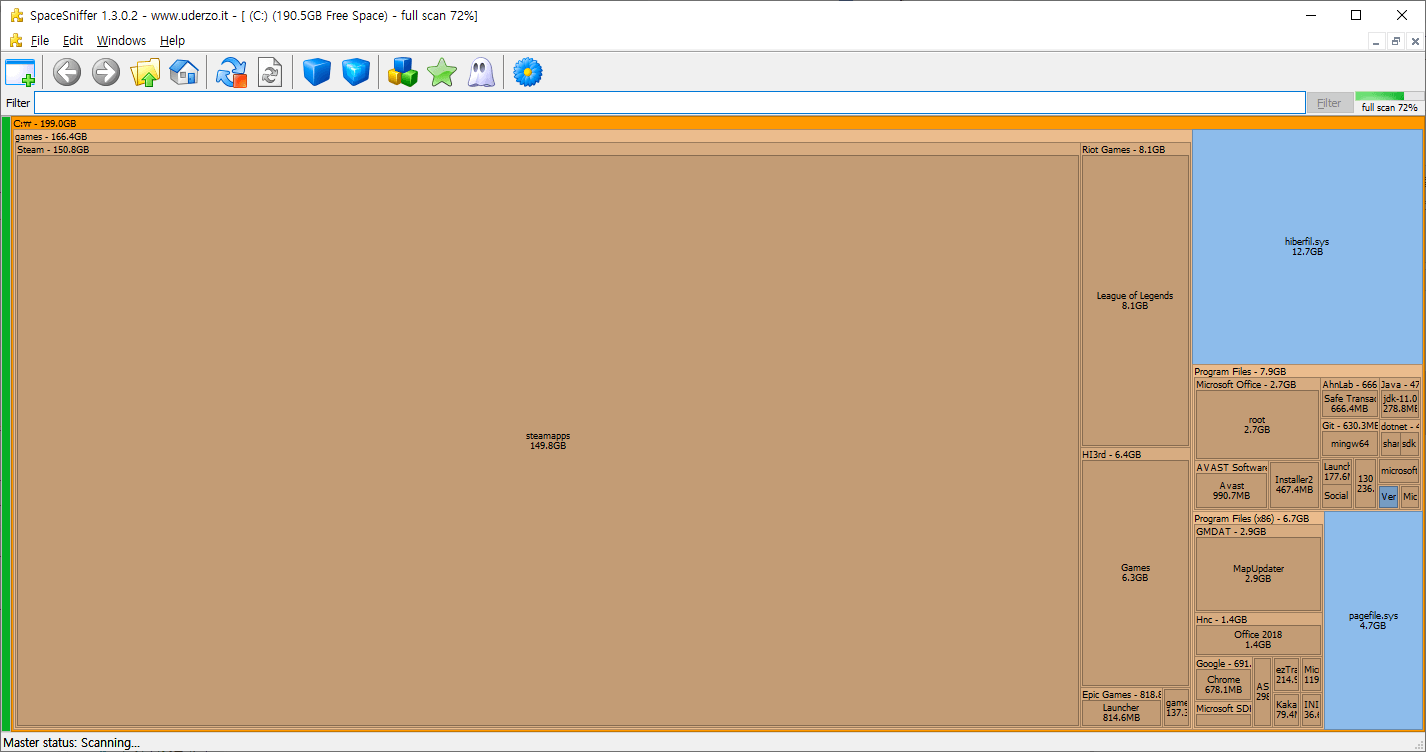Click the greyed Filter button
This screenshot has width=1426, height=752.
[x=1329, y=103]
